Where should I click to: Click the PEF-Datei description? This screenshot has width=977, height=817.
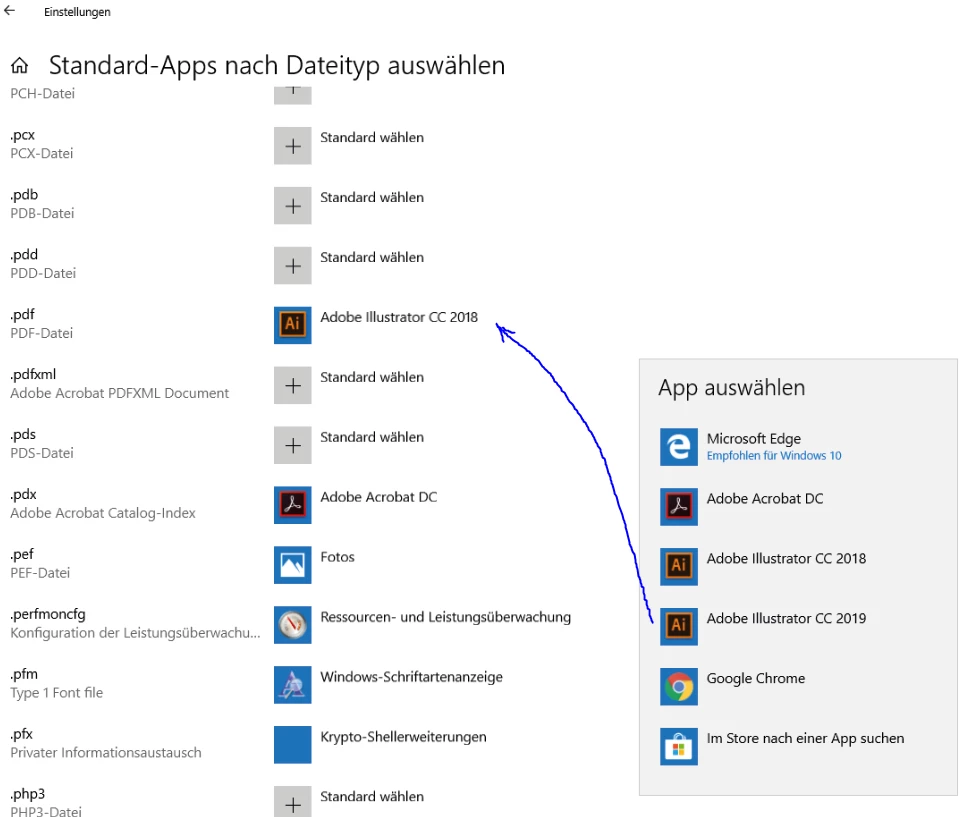tap(40, 573)
